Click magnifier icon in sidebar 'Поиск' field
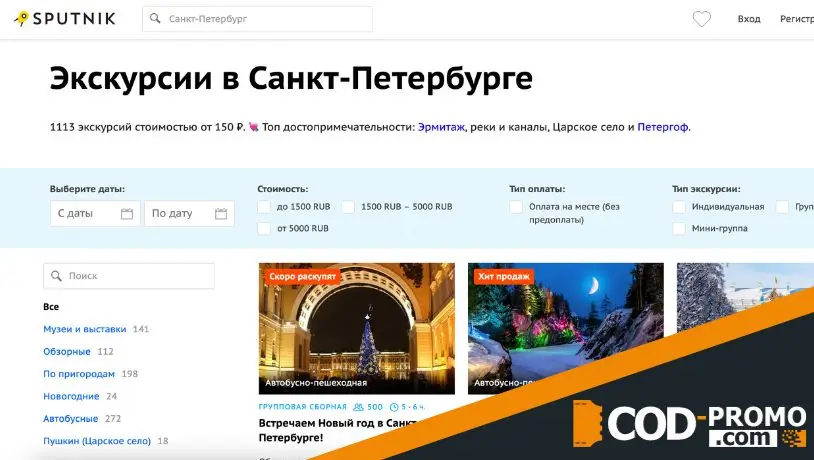The image size is (814, 460). coord(56,276)
